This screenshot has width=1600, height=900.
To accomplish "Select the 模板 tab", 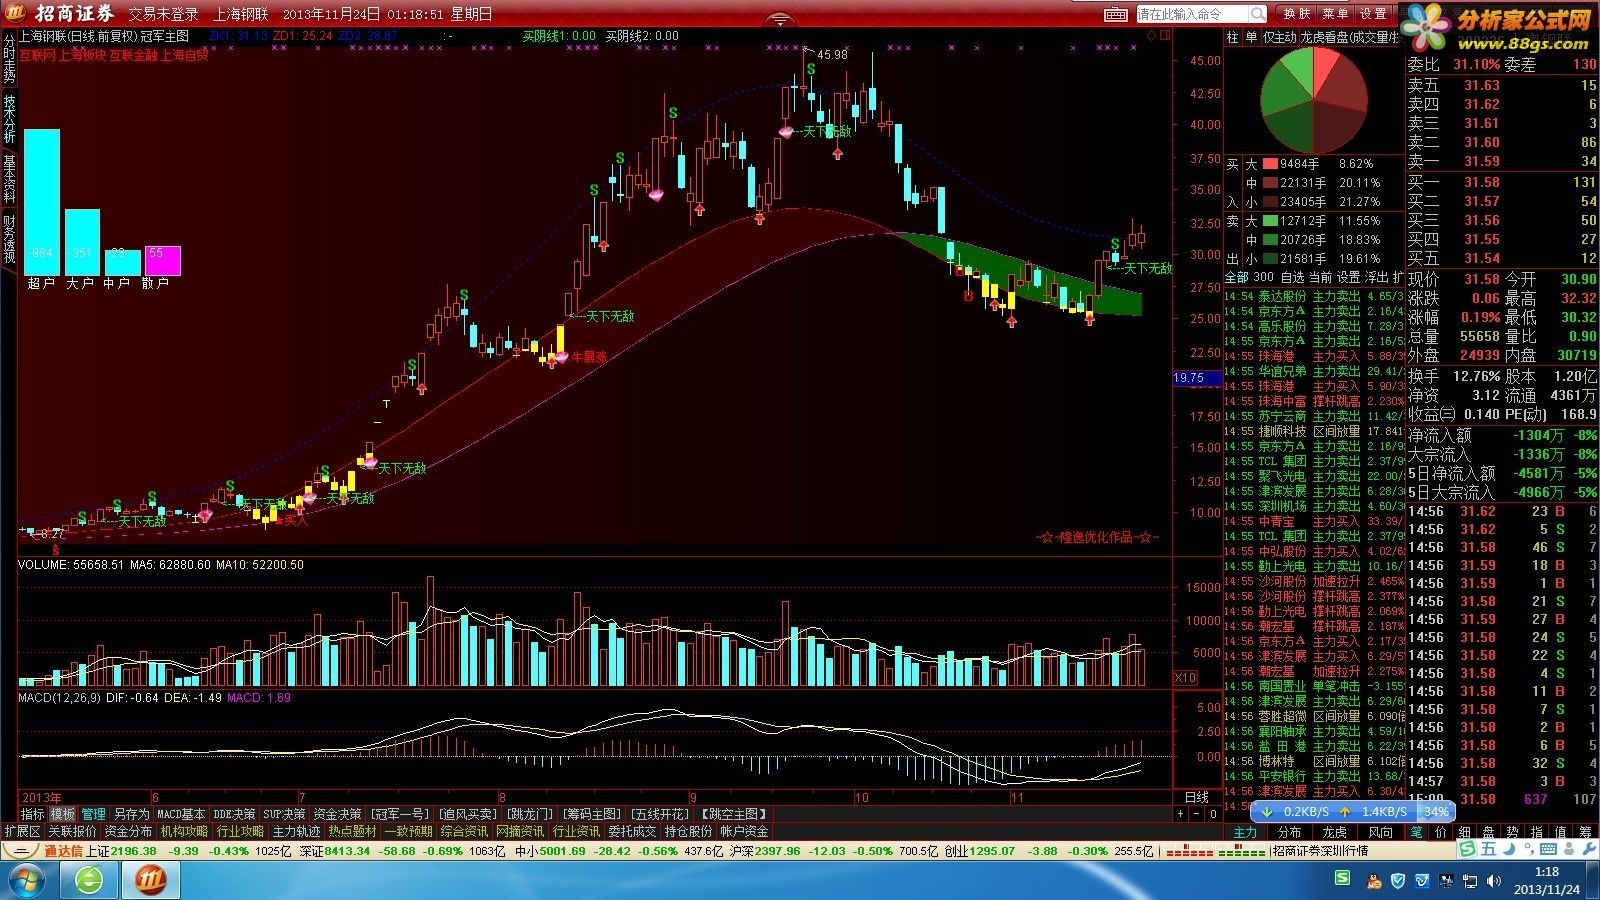I will (x=63, y=814).
